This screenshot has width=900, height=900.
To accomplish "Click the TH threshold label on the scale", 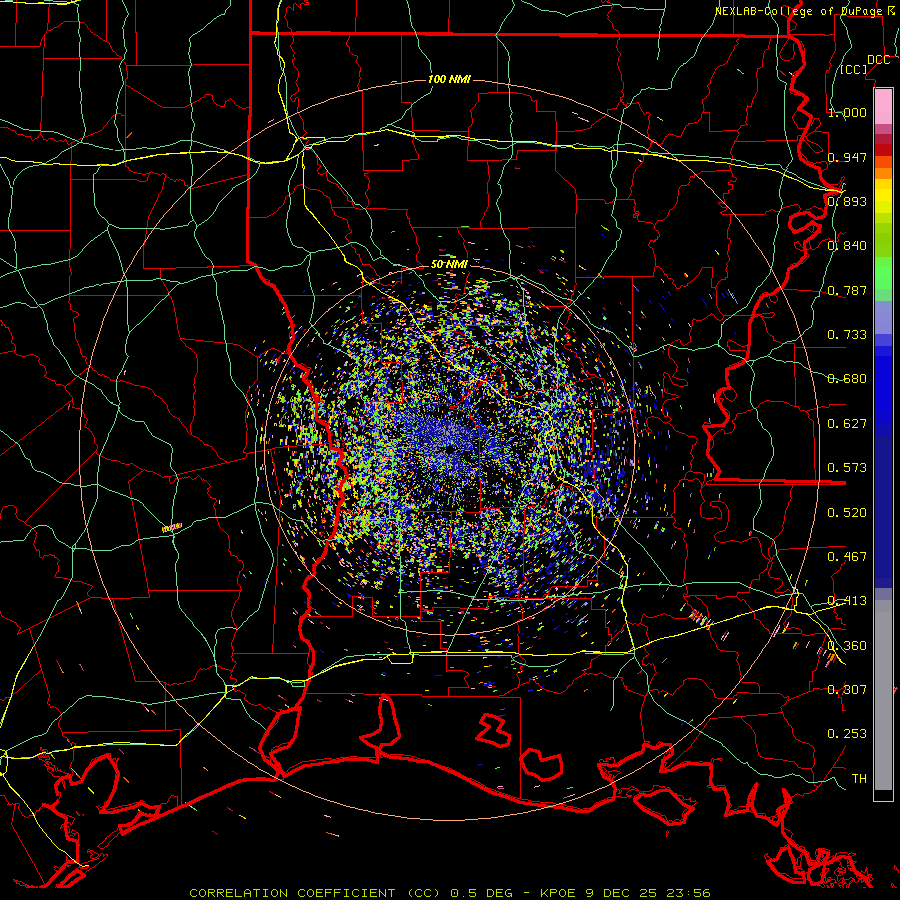I will [x=859, y=779].
